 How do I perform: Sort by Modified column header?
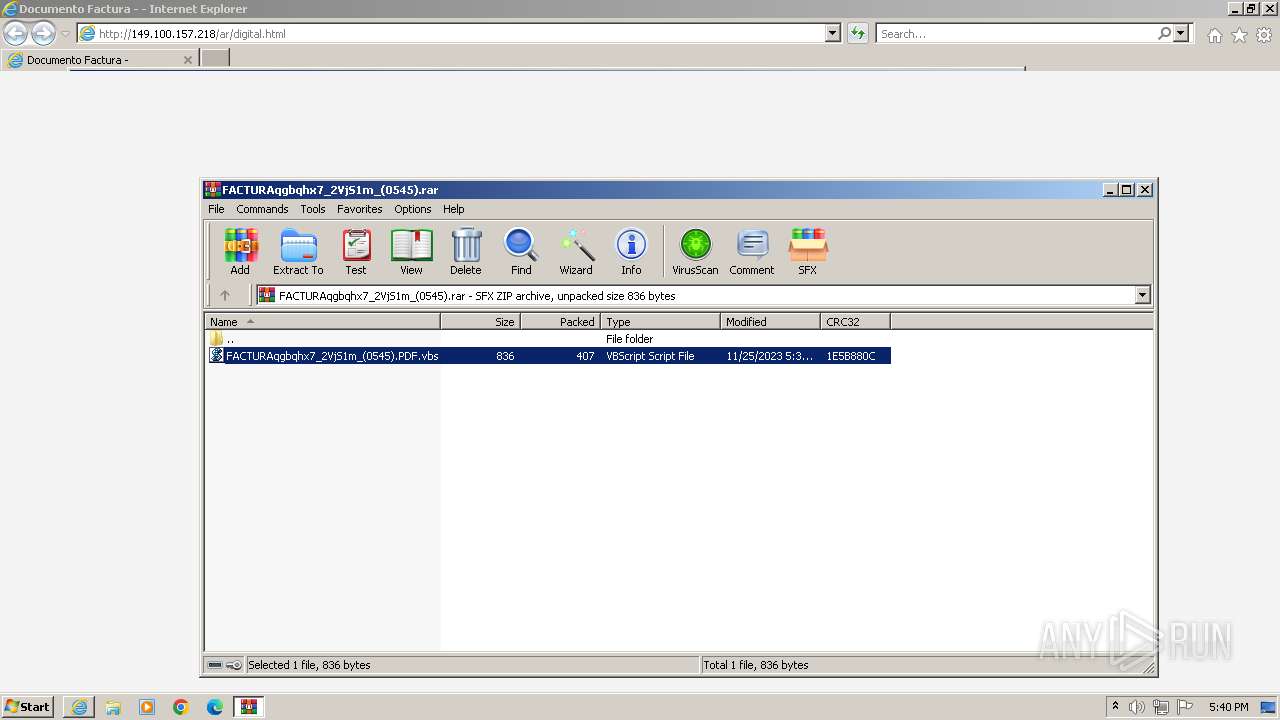click(x=770, y=322)
